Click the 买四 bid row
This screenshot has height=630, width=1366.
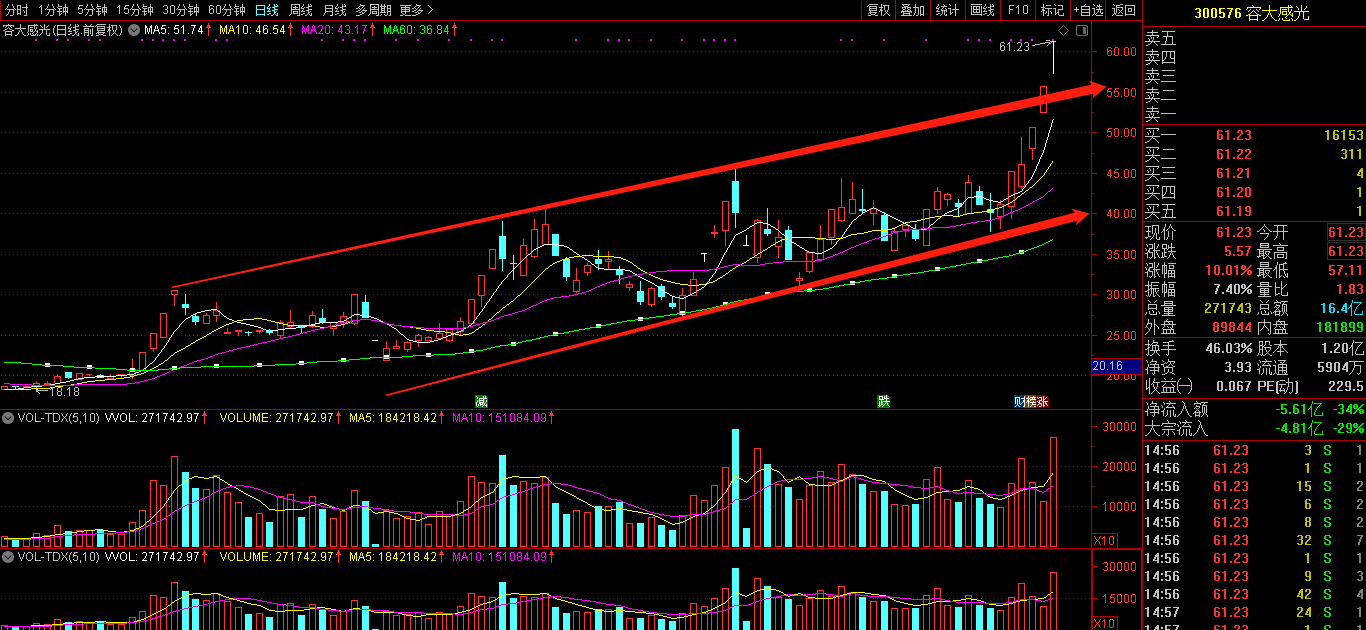click(x=1254, y=192)
